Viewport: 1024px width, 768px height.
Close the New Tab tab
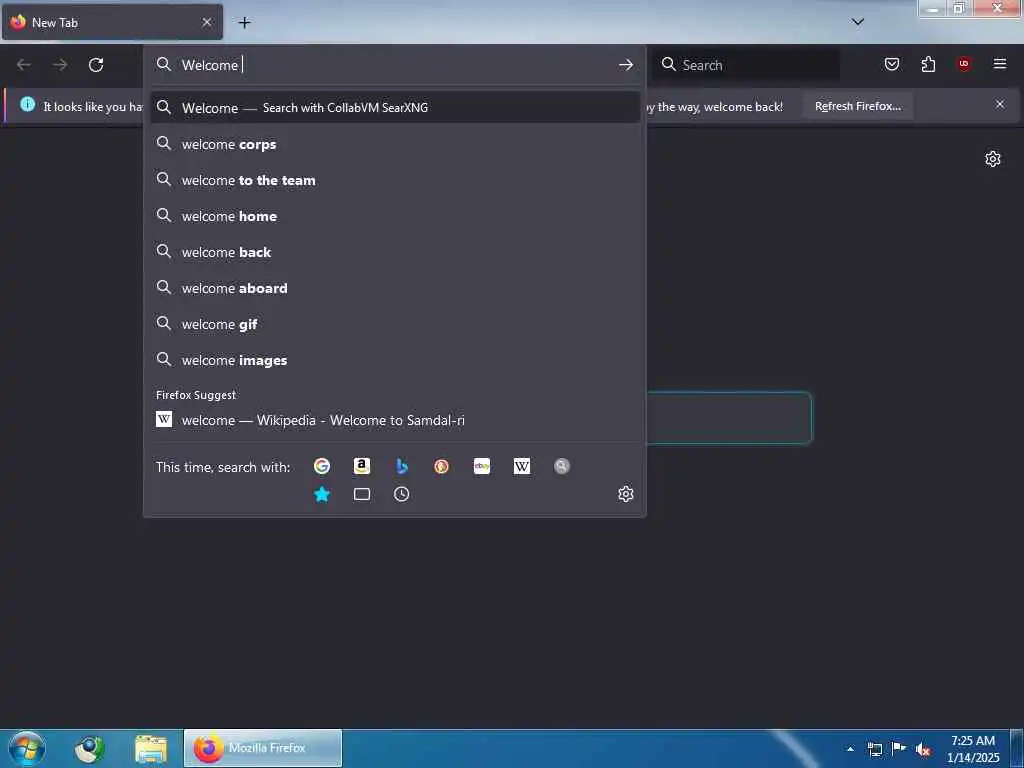click(x=207, y=22)
